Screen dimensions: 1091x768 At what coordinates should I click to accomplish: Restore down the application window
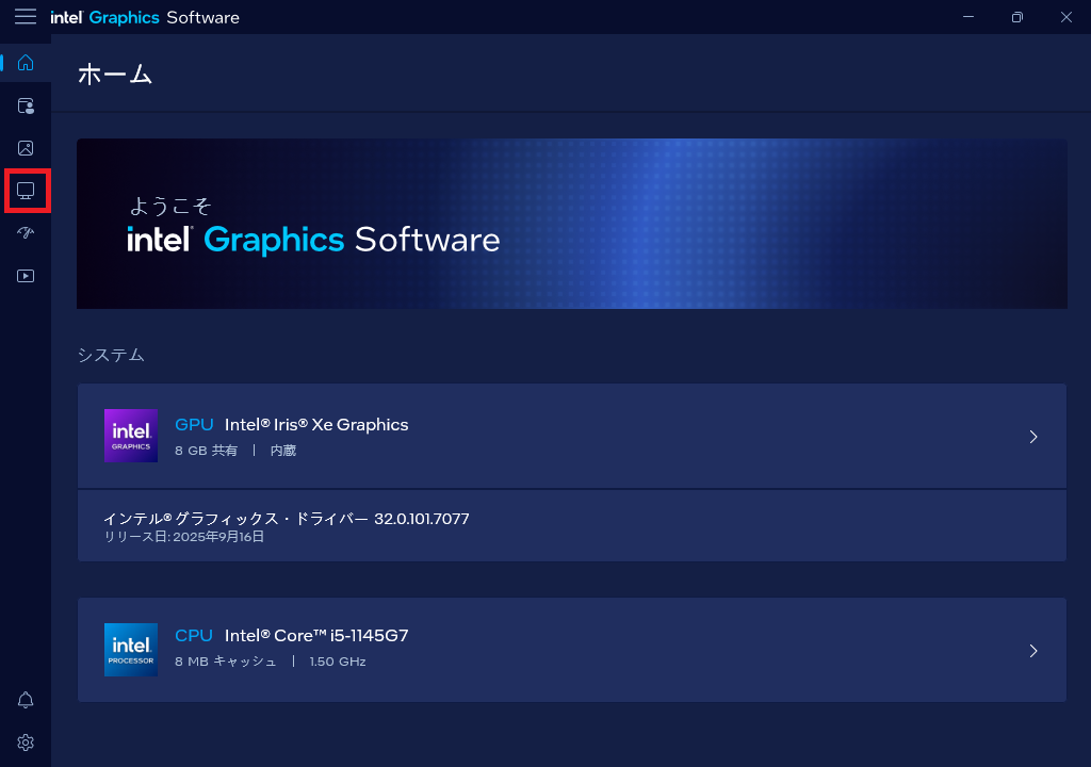pyautogui.click(x=1017, y=17)
